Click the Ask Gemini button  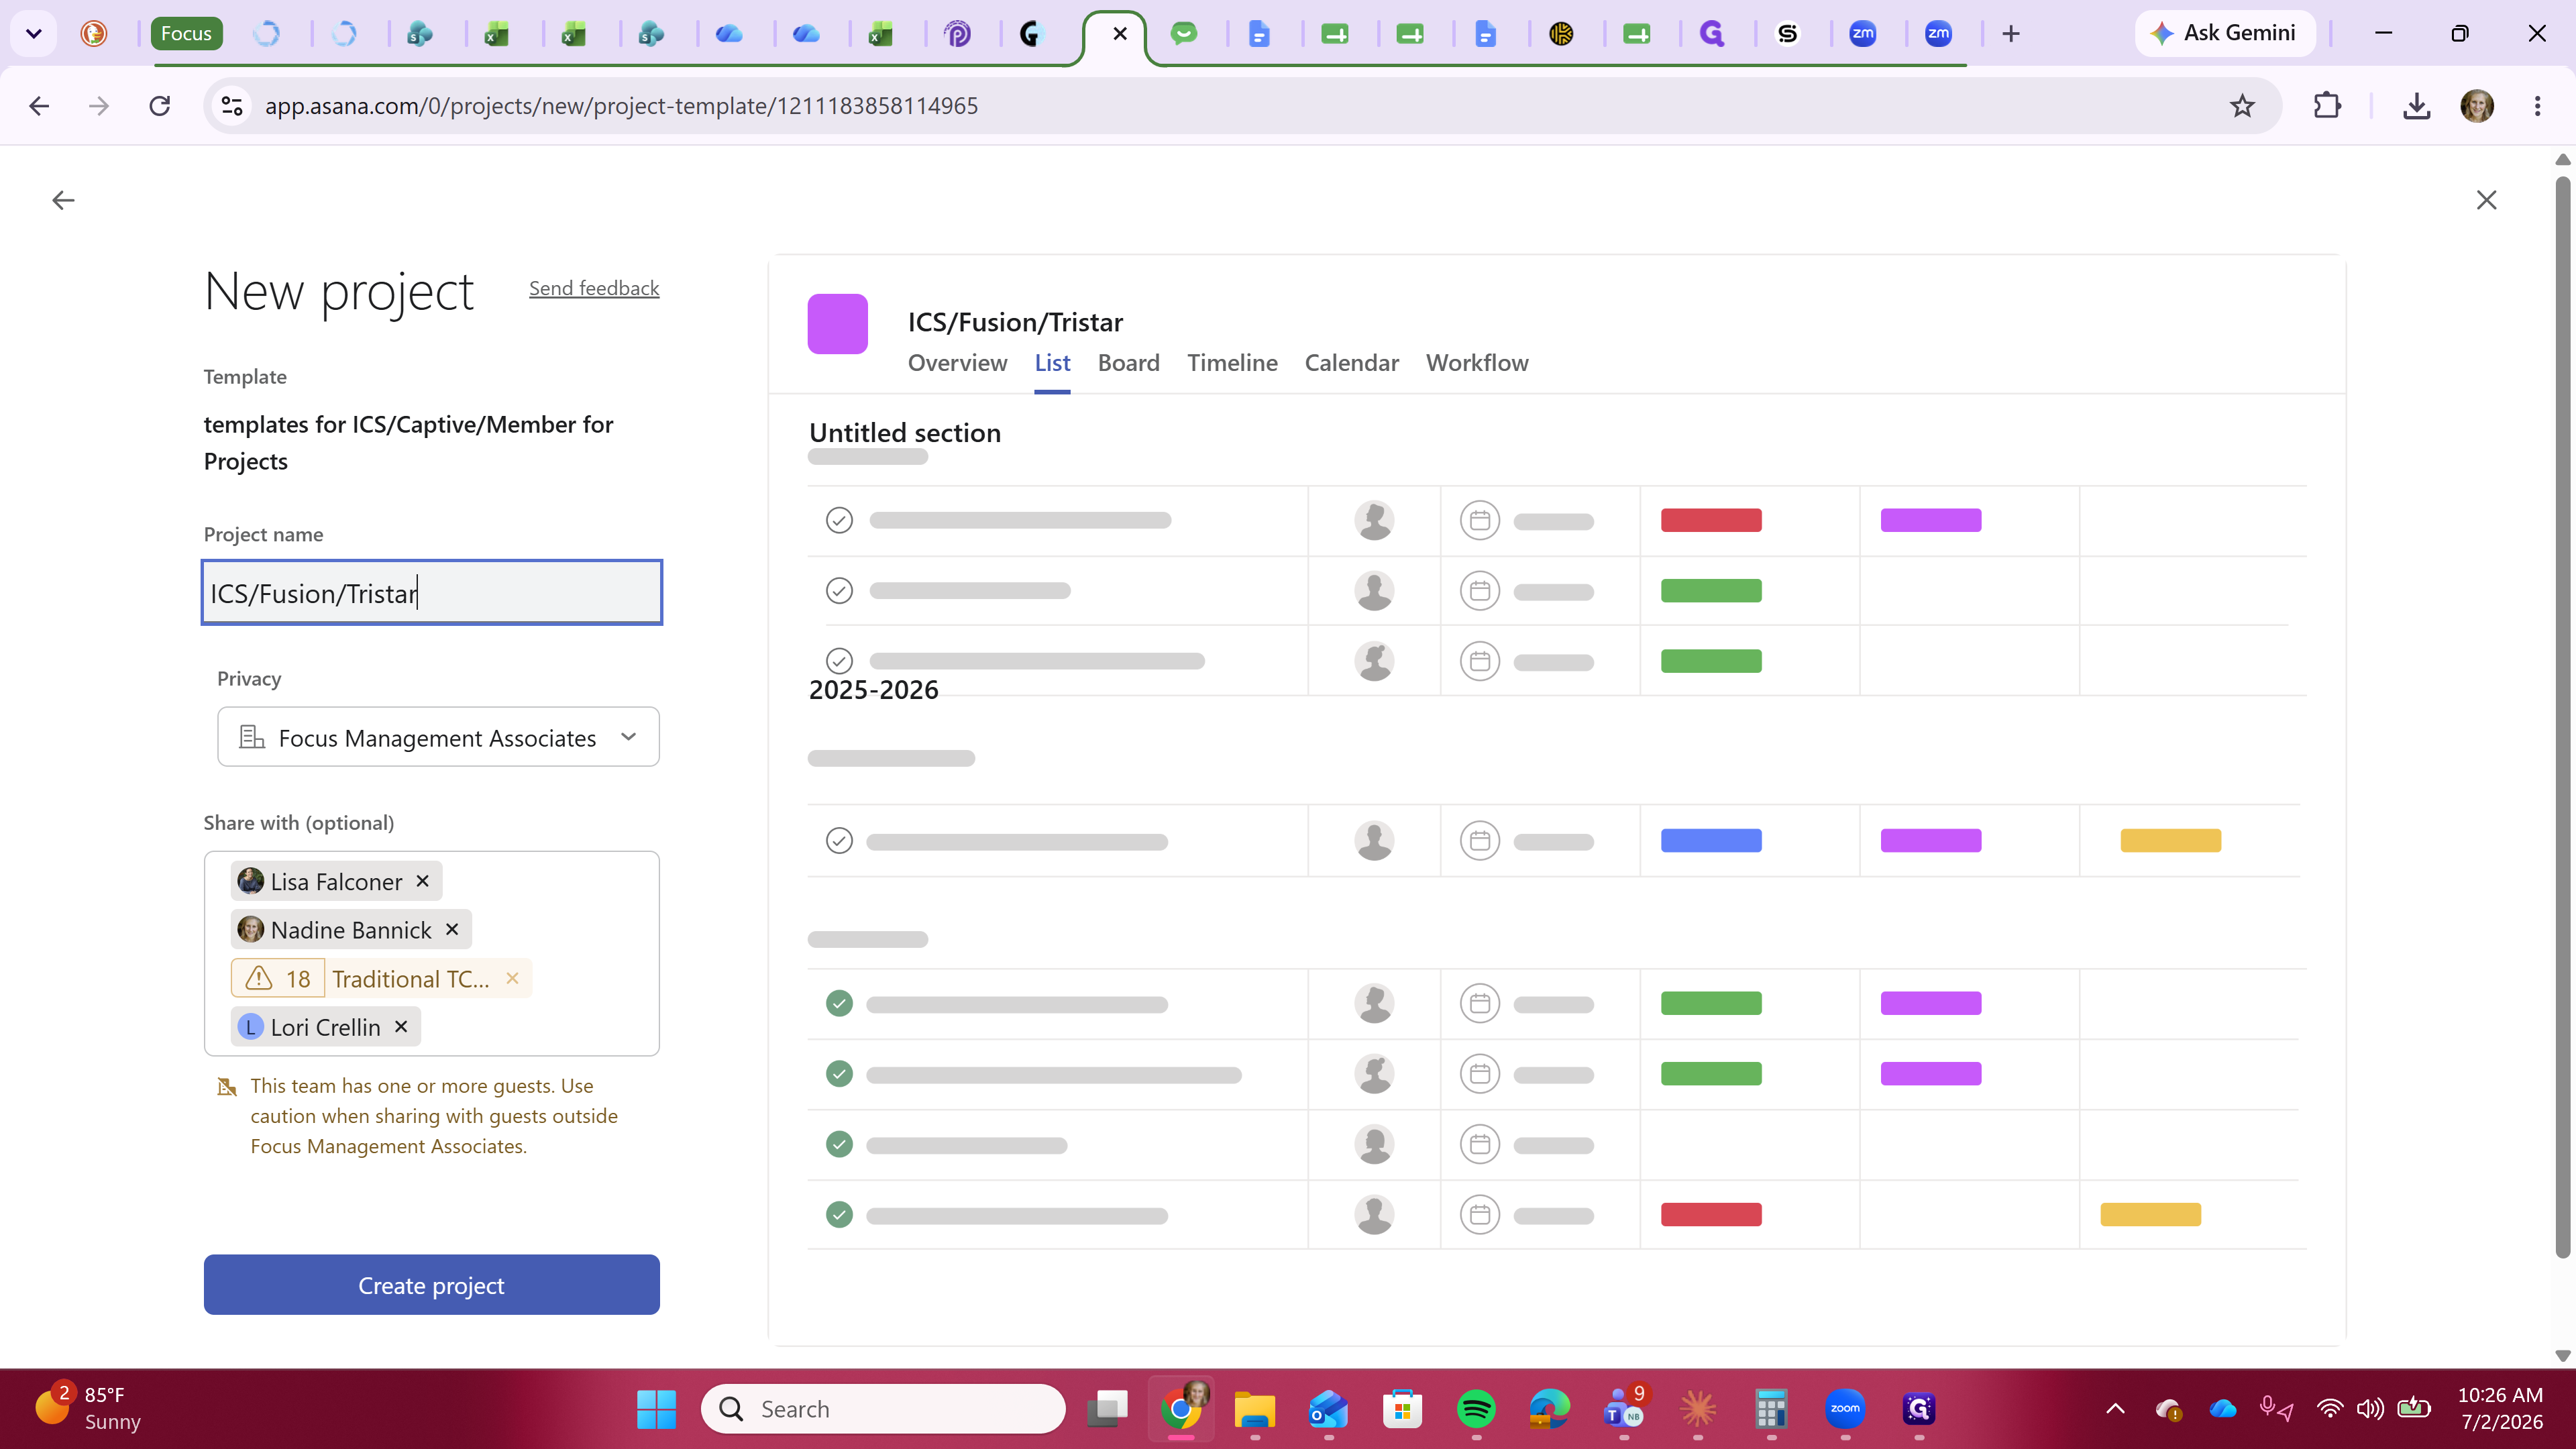point(2225,33)
